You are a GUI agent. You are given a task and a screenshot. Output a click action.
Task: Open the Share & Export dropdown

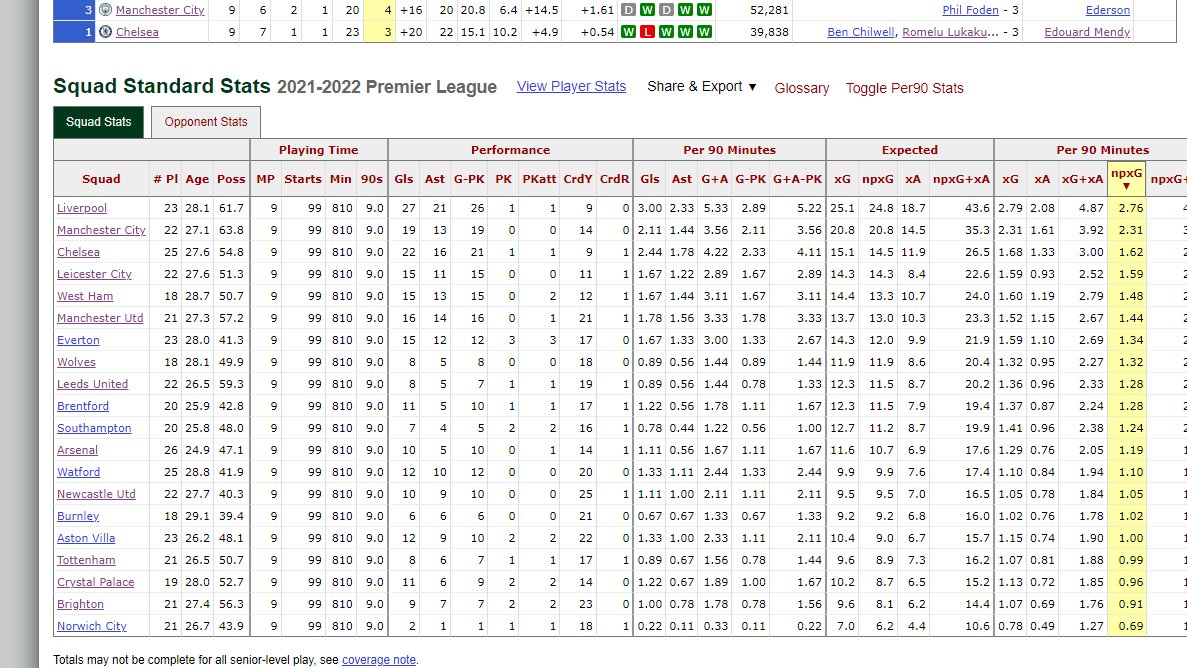pyautogui.click(x=702, y=86)
